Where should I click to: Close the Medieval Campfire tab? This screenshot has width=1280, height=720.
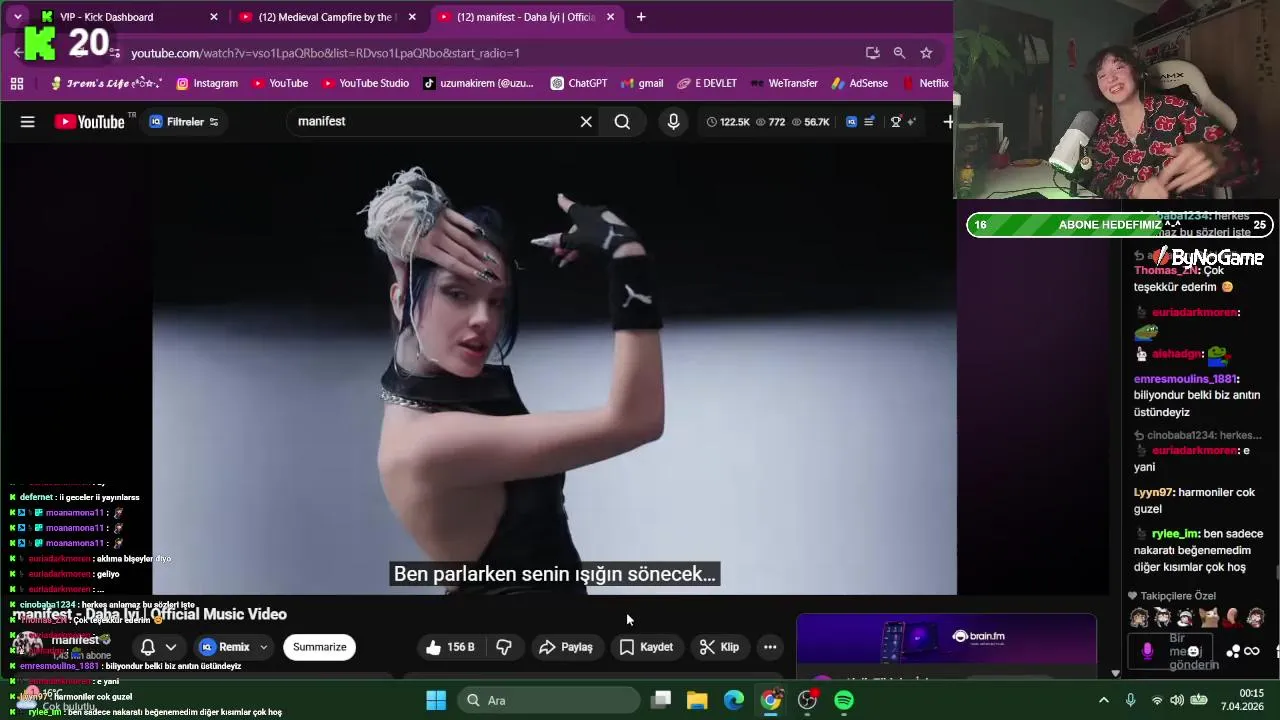tap(411, 17)
